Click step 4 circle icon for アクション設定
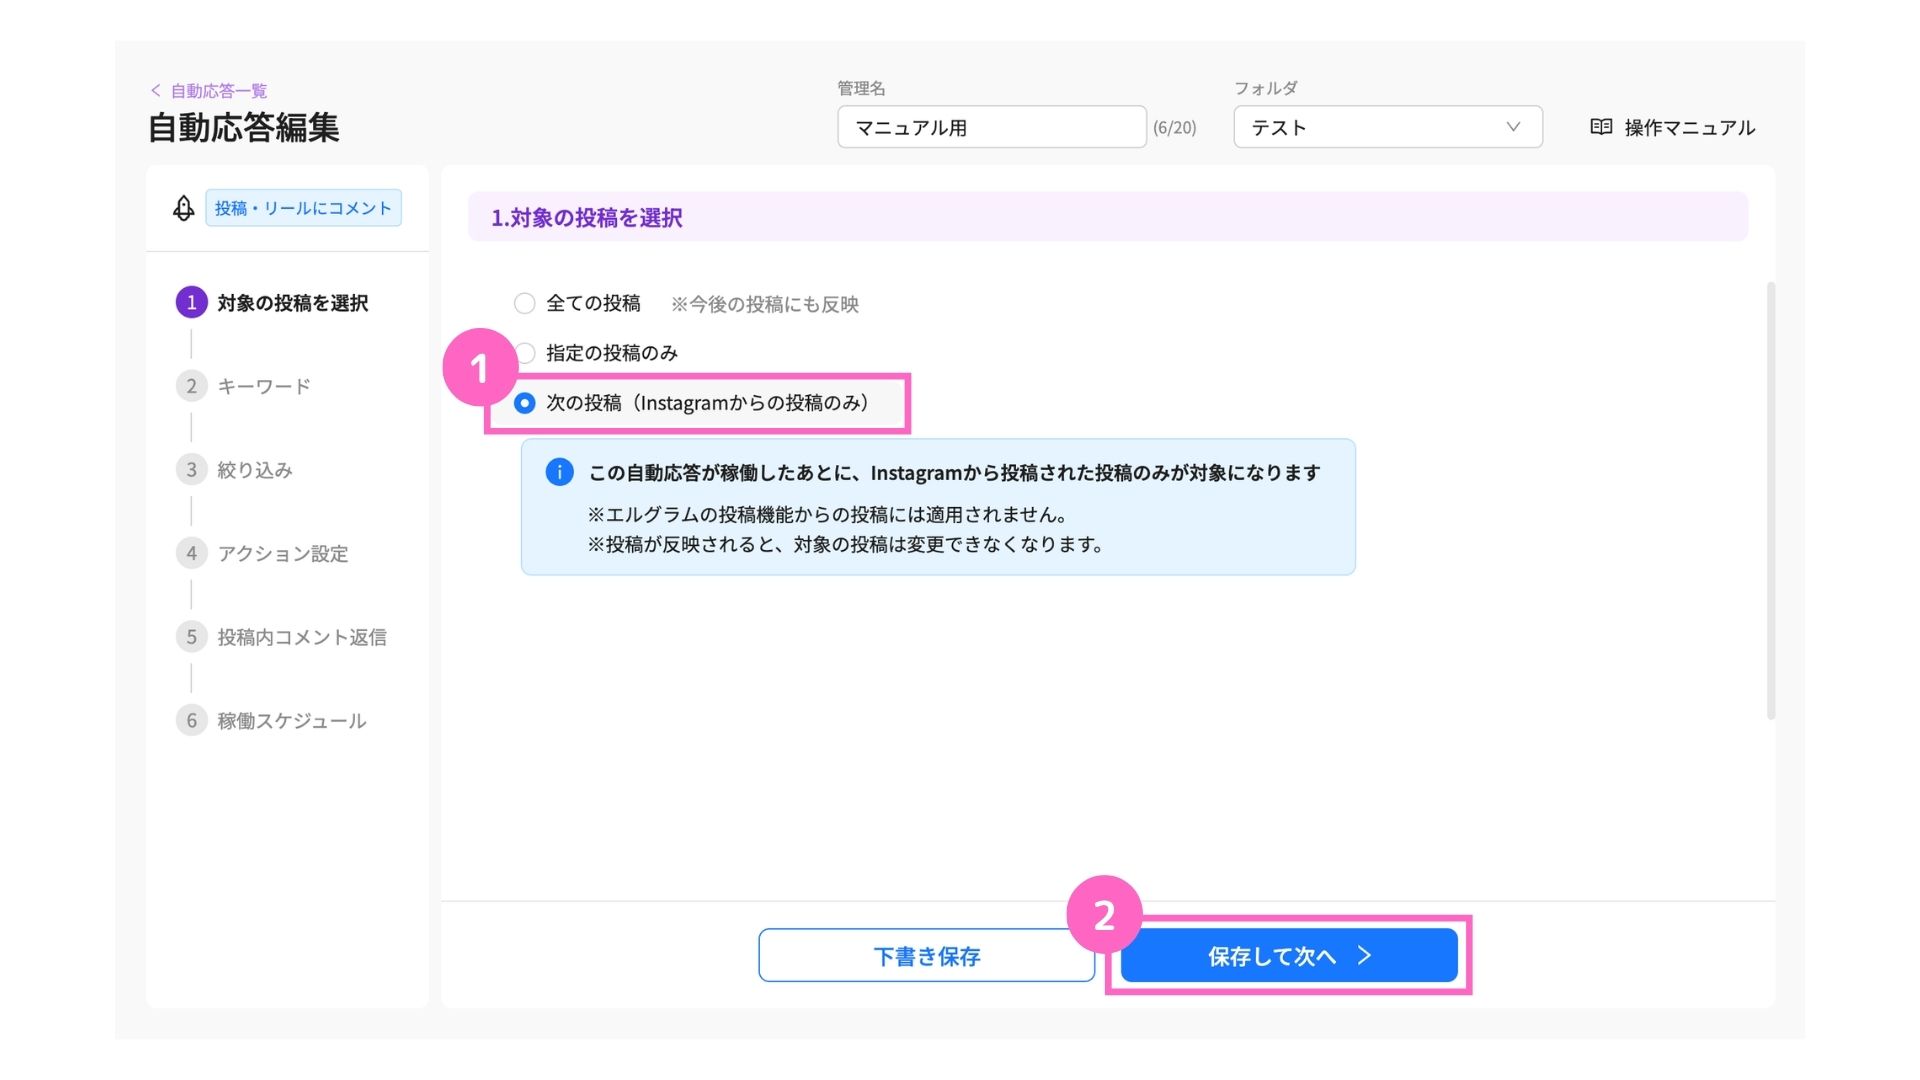Image resolution: width=1920 pixels, height=1080 pixels. [x=191, y=553]
